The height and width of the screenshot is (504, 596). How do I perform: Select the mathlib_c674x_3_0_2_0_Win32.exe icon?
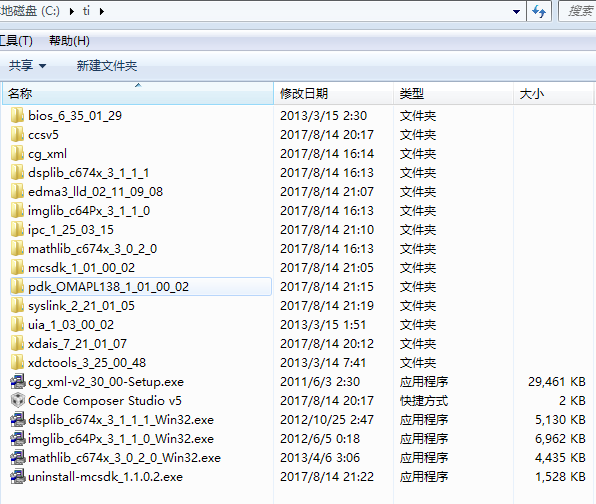(17, 457)
